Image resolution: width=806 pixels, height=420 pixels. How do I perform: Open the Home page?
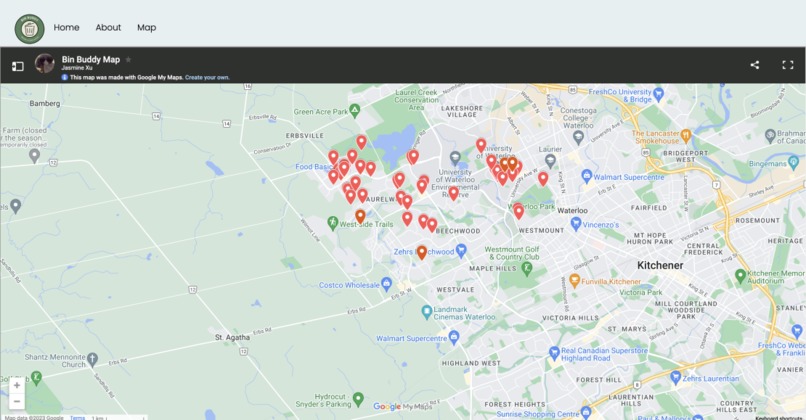point(66,28)
